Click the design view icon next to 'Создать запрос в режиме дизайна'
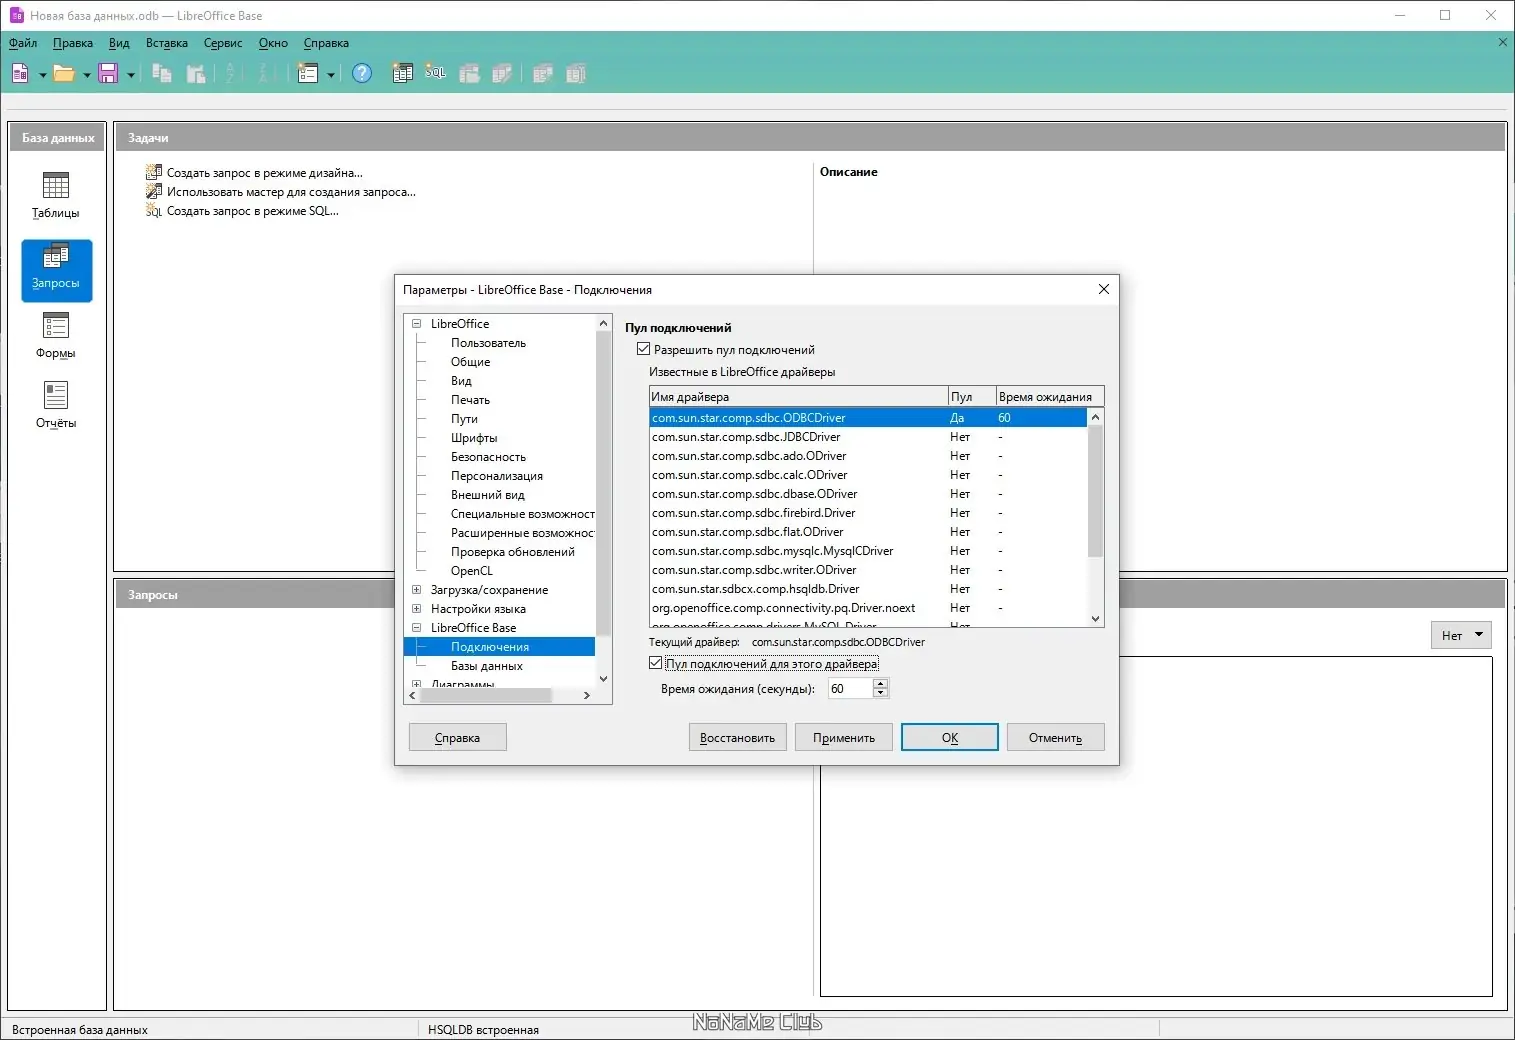This screenshot has height=1040, width=1515. [x=153, y=172]
